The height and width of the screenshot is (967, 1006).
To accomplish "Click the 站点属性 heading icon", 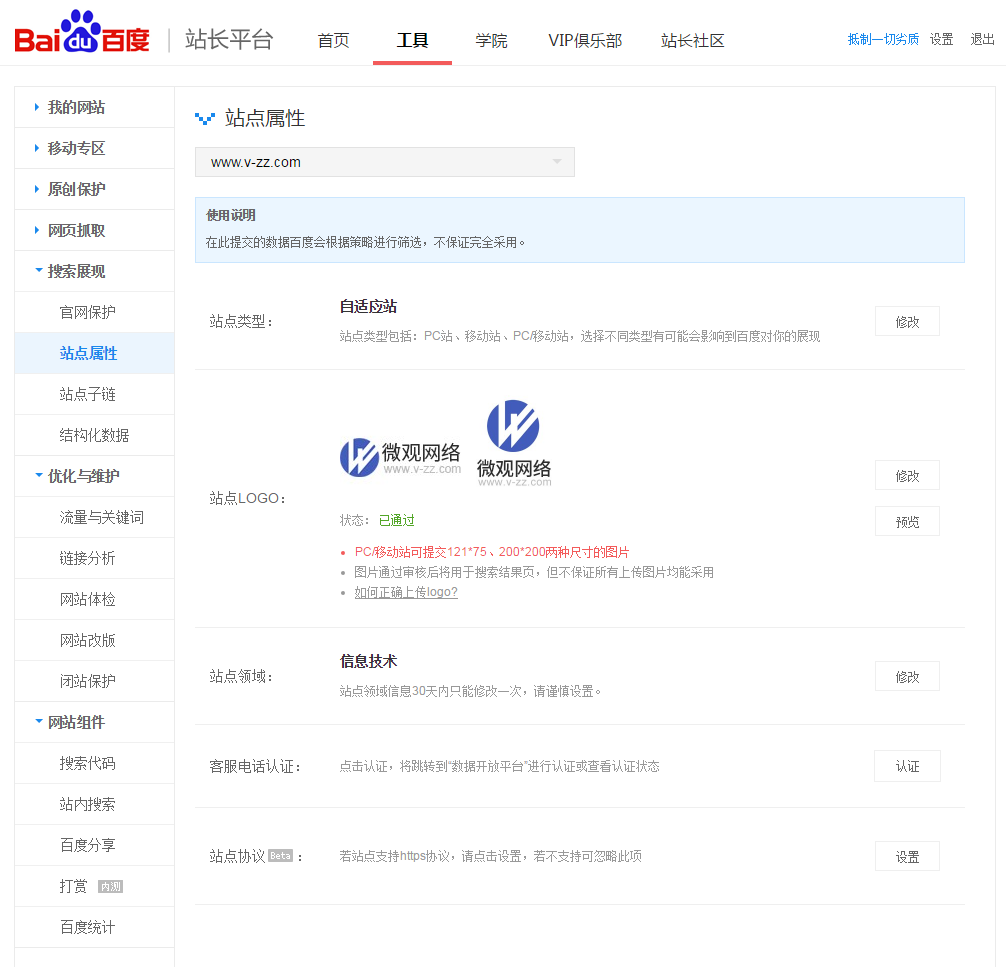I will [205, 119].
